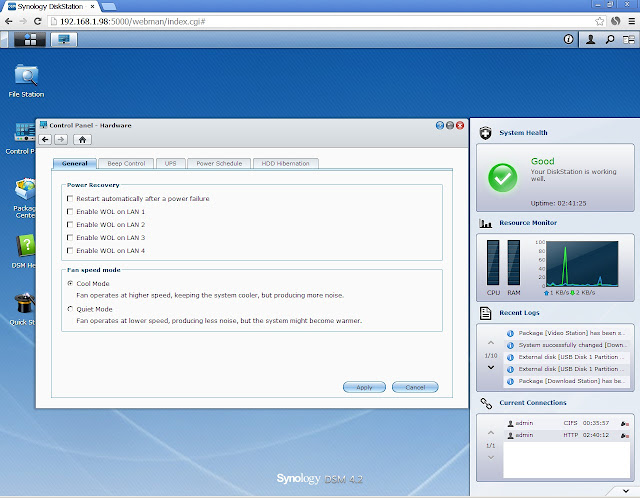Click the Current Connections link icon
This screenshot has height=498, width=640.
pos(486,403)
